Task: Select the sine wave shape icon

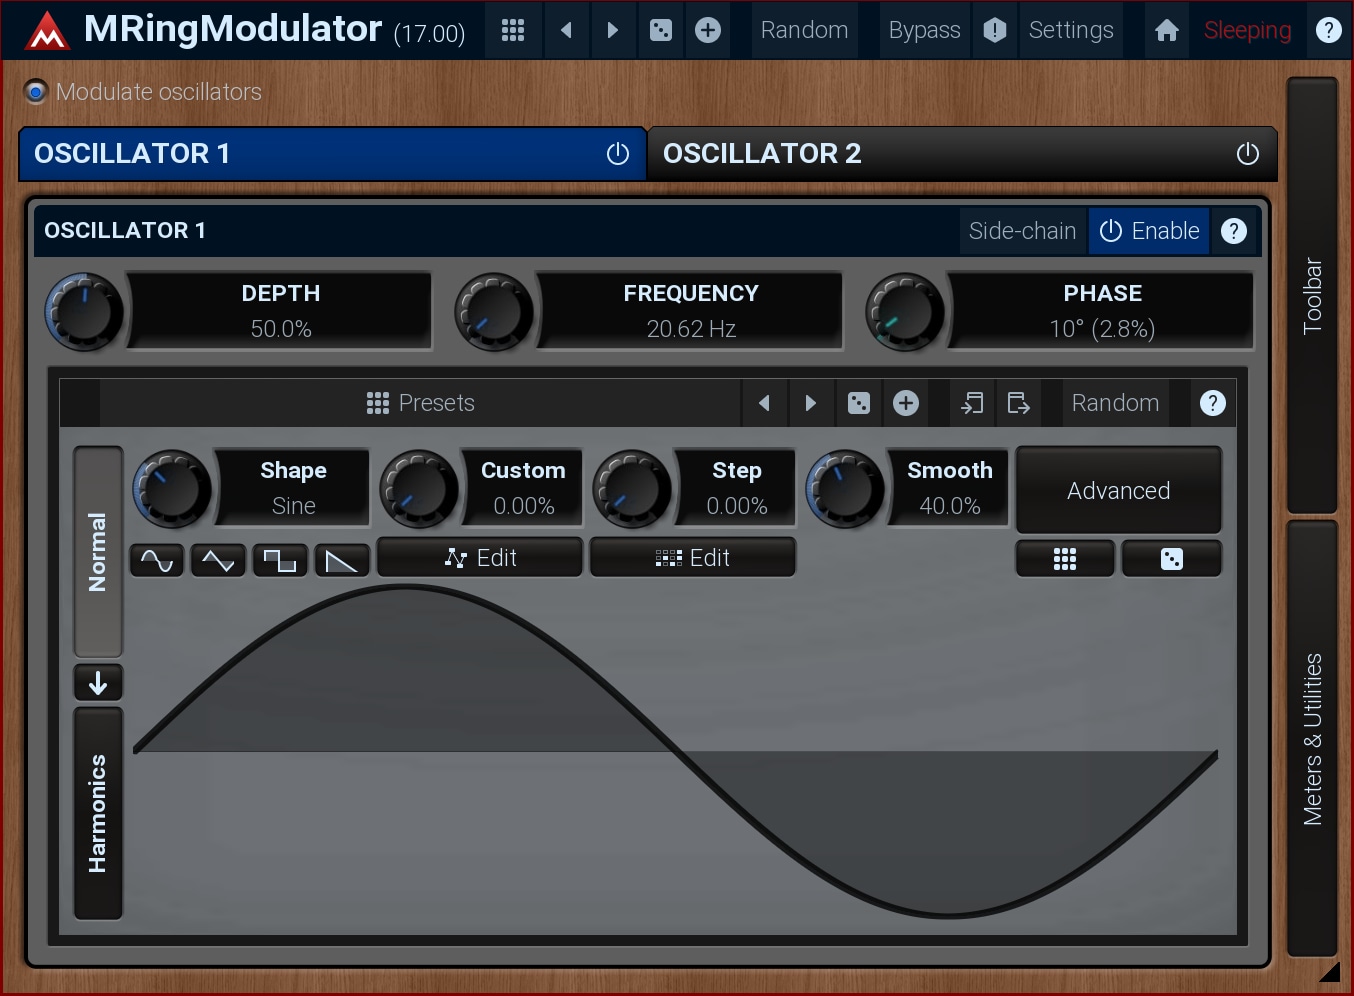Action: (157, 561)
